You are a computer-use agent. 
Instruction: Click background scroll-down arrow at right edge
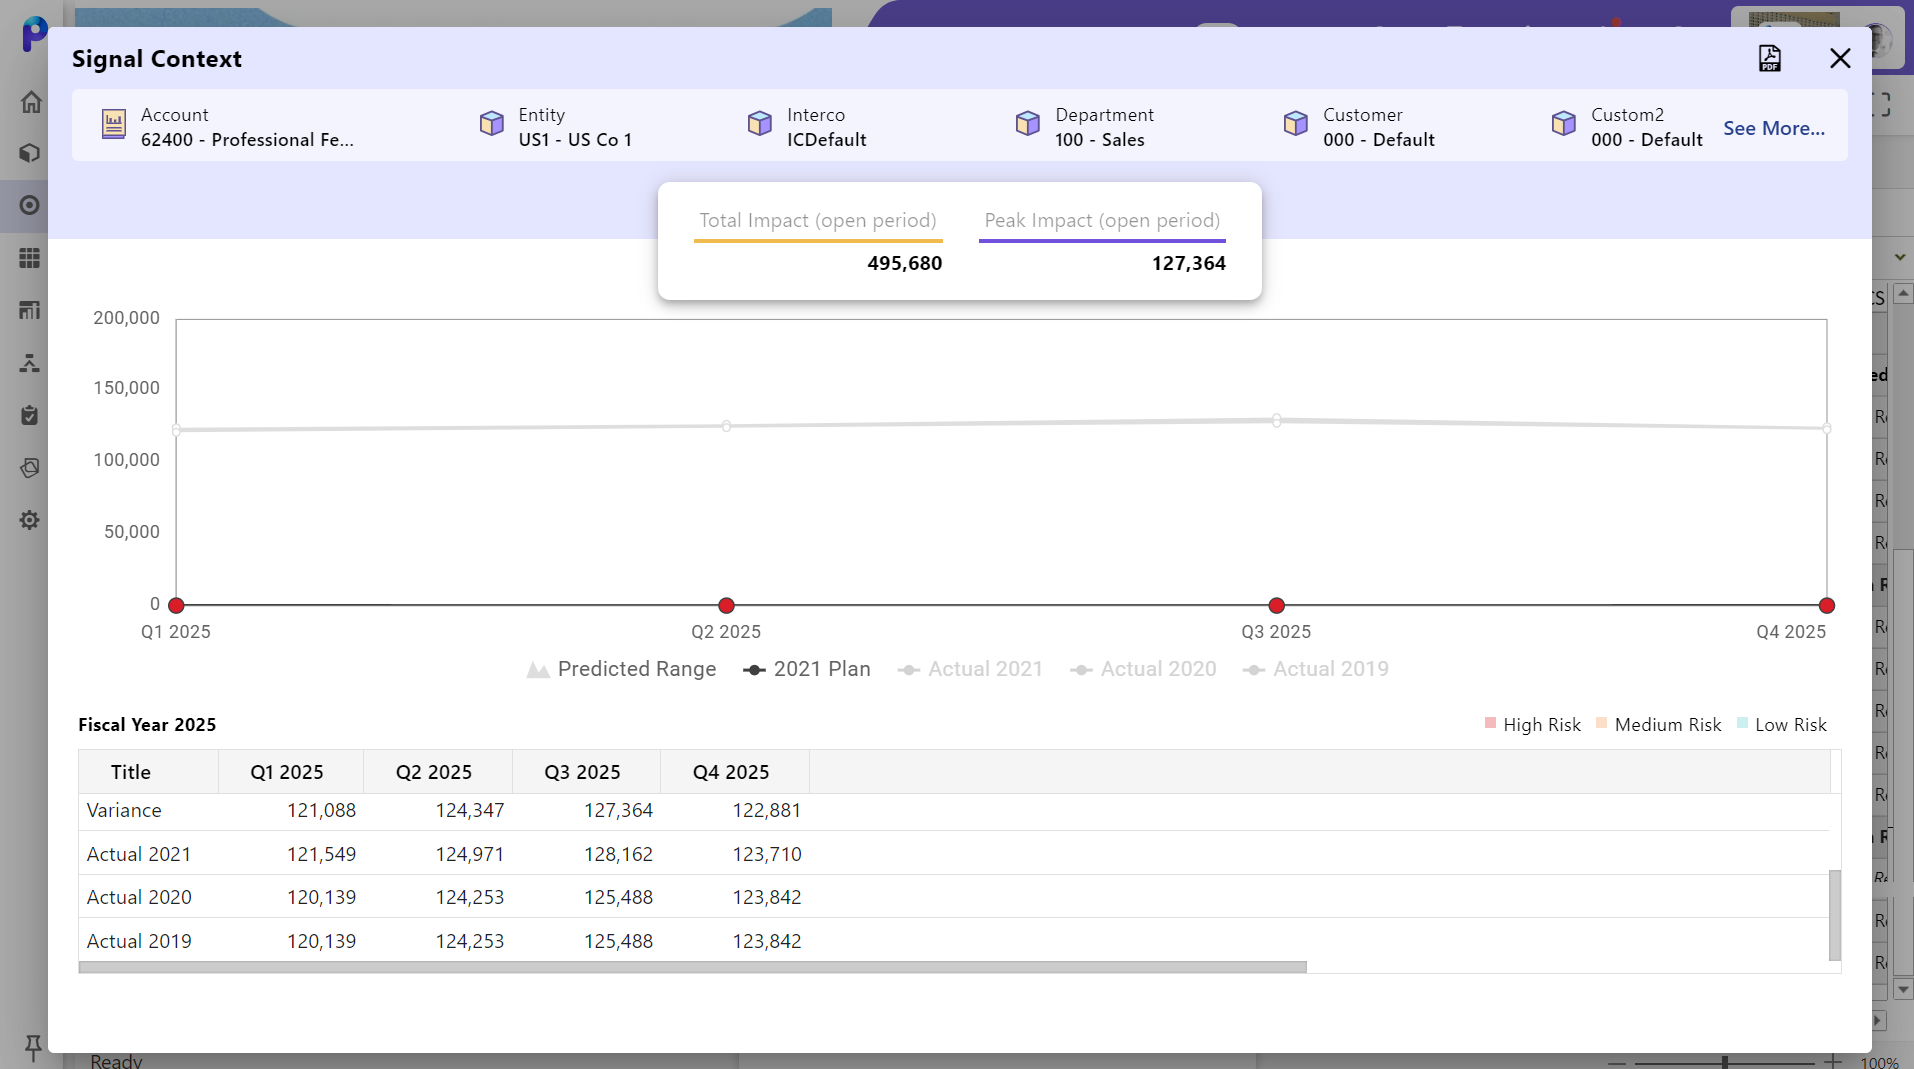click(x=1903, y=990)
